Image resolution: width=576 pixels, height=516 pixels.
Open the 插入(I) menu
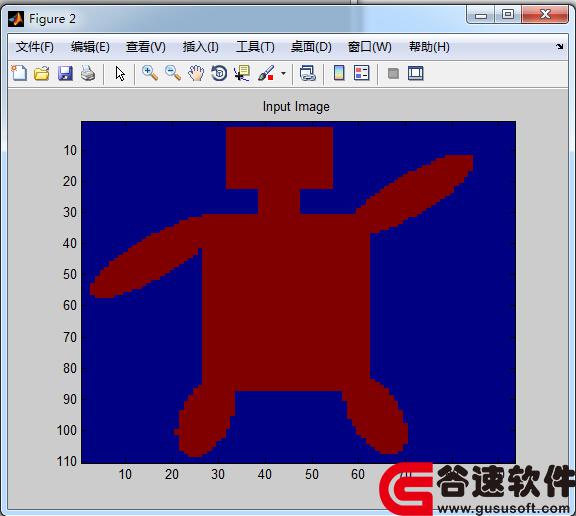click(x=200, y=47)
